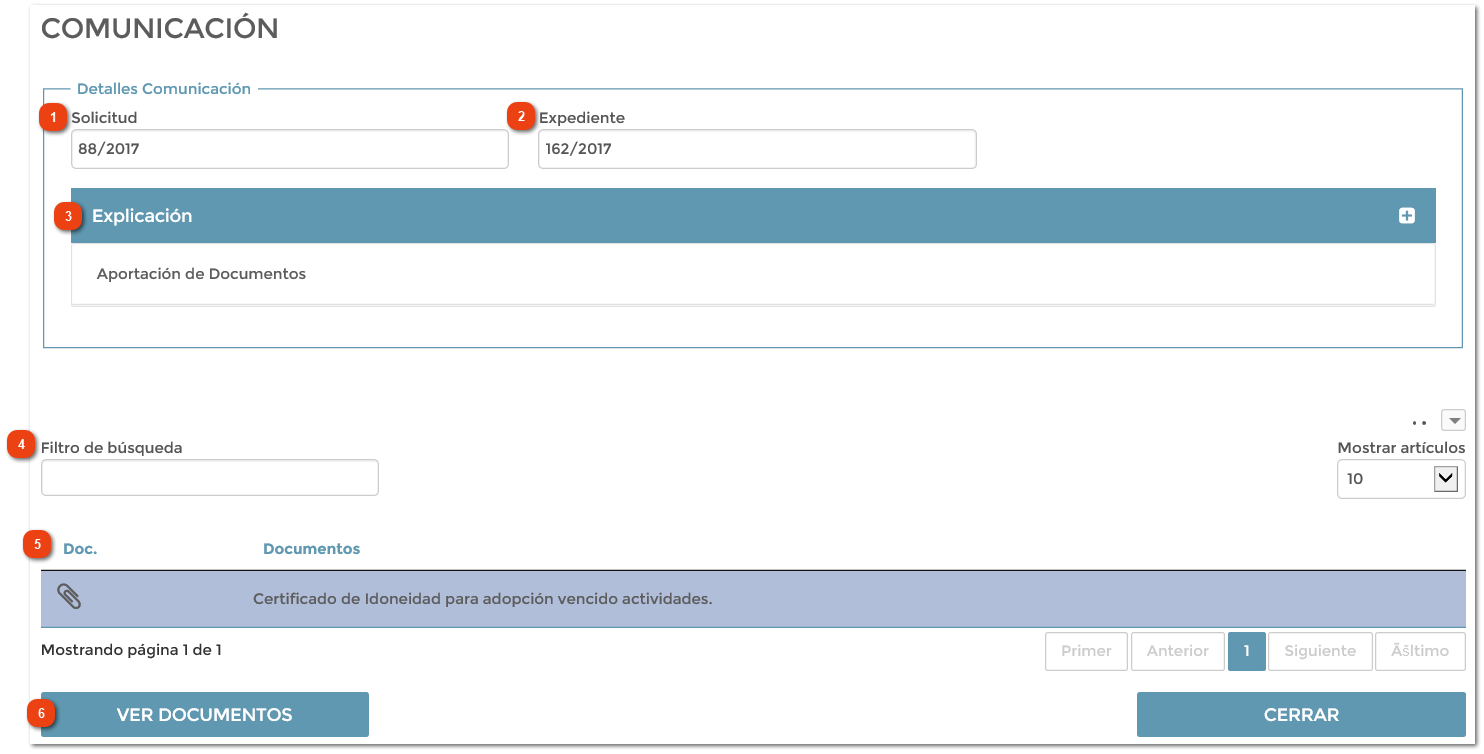1484x754 pixels.
Task: Click the red badge numbered 4
Action: point(21,444)
